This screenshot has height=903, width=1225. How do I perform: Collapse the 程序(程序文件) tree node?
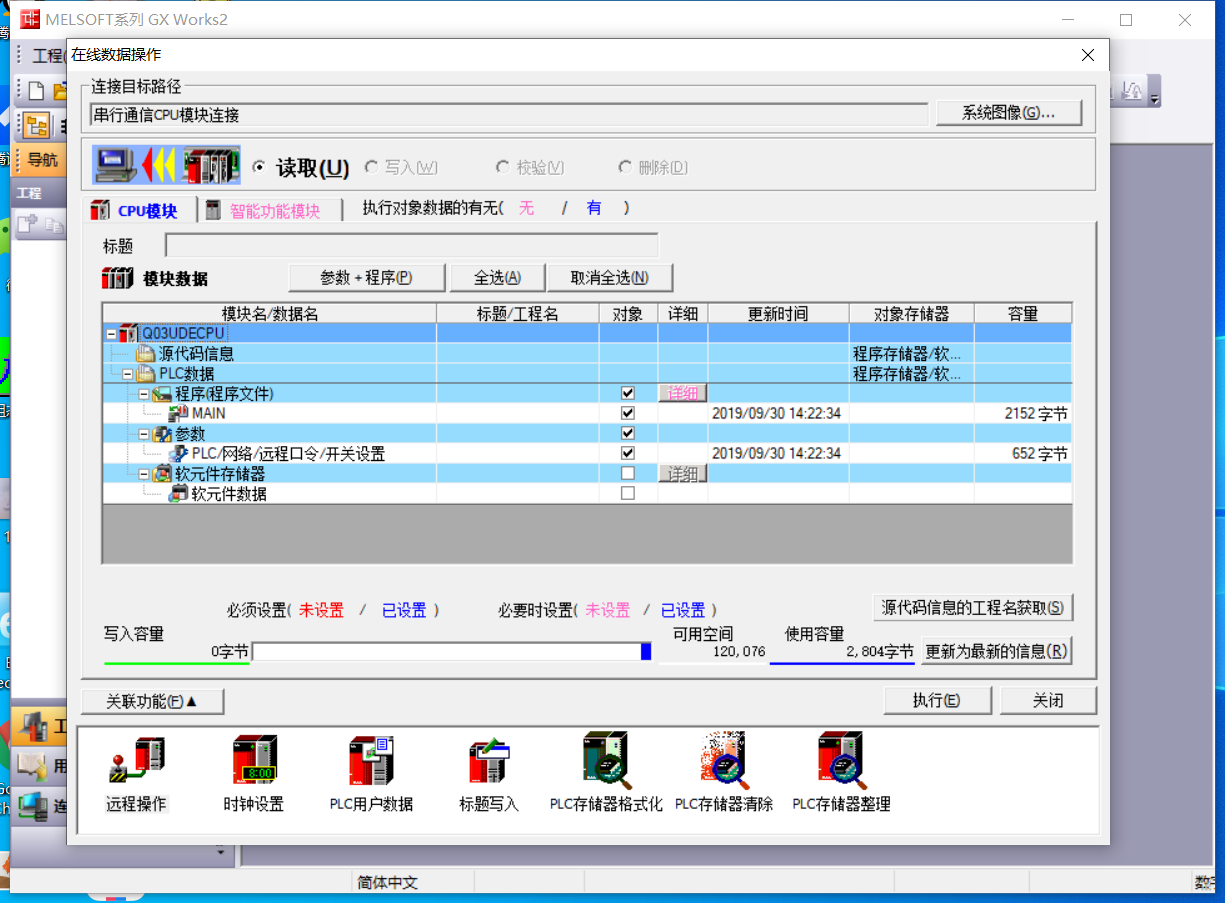tap(143, 393)
